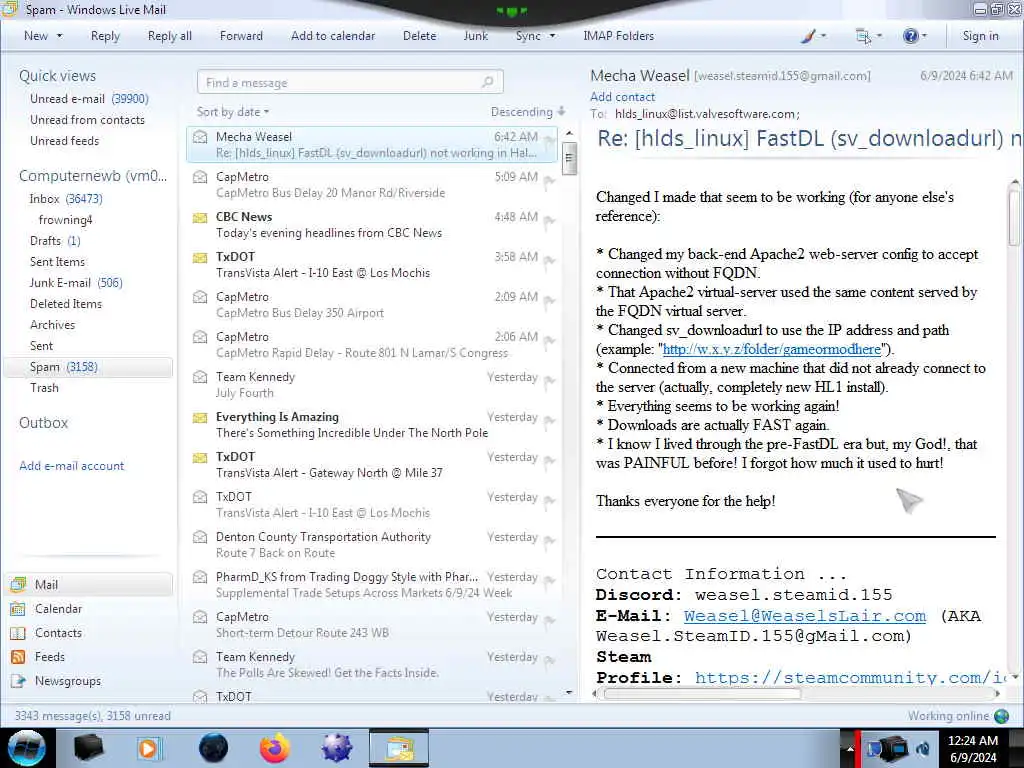Open the Windows Start orb

click(27, 748)
